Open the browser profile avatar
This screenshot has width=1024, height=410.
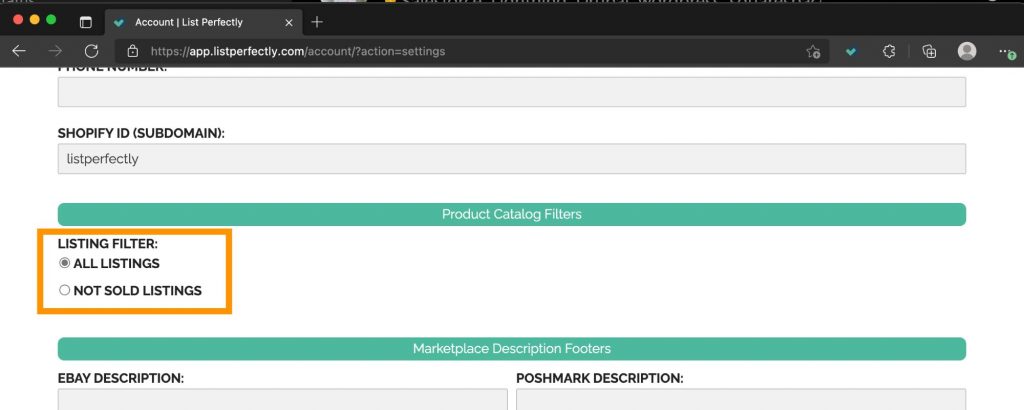[967, 51]
